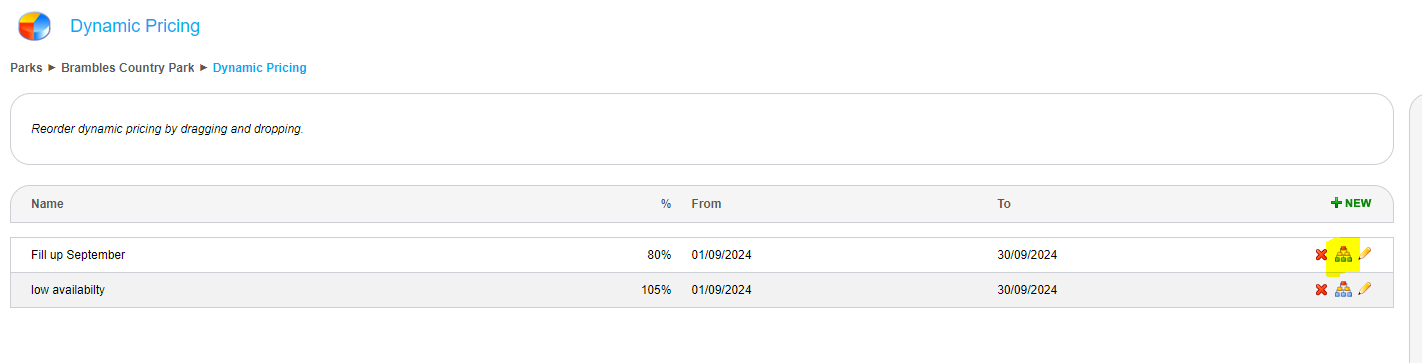Delete the low availabilty pricing rule
Screen dimensions: 1422x363
pyautogui.click(x=1321, y=290)
